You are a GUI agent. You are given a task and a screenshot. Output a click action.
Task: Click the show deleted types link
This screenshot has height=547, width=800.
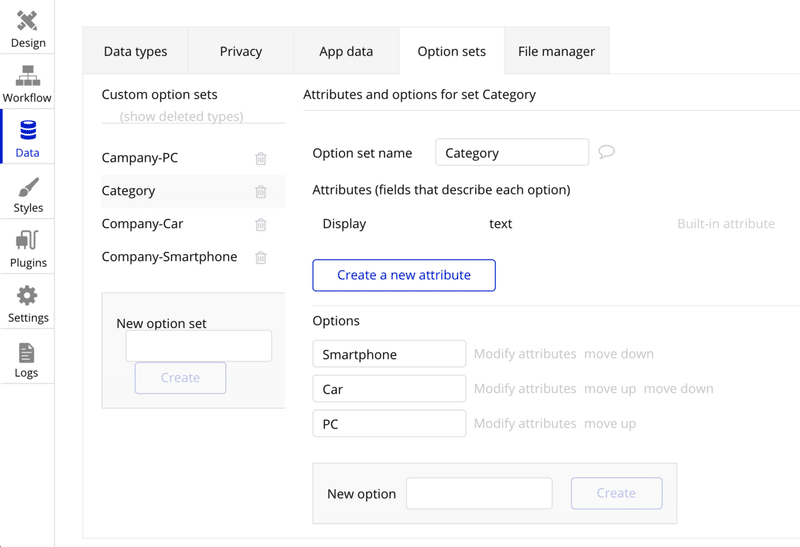pyautogui.click(x=181, y=116)
